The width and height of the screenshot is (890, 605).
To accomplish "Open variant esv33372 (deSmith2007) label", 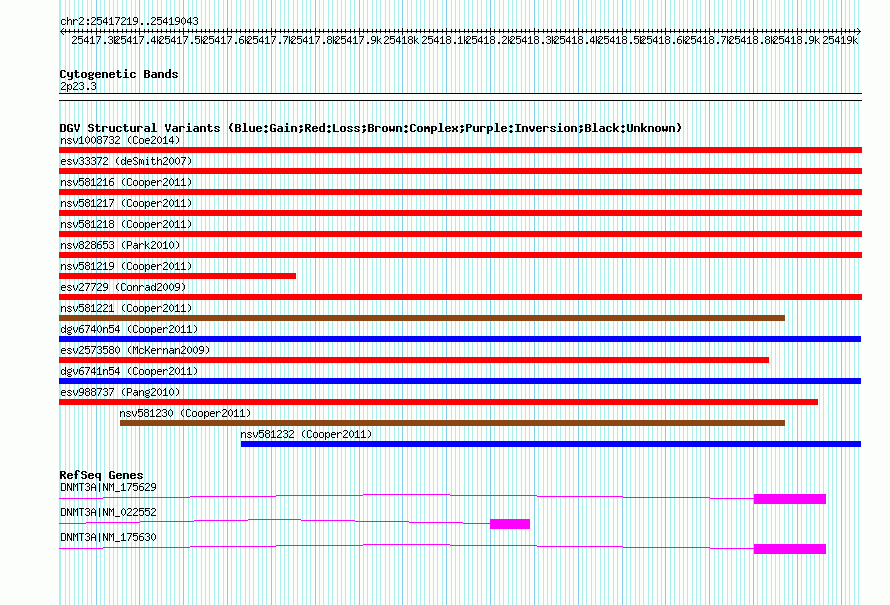I will coord(126,161).
